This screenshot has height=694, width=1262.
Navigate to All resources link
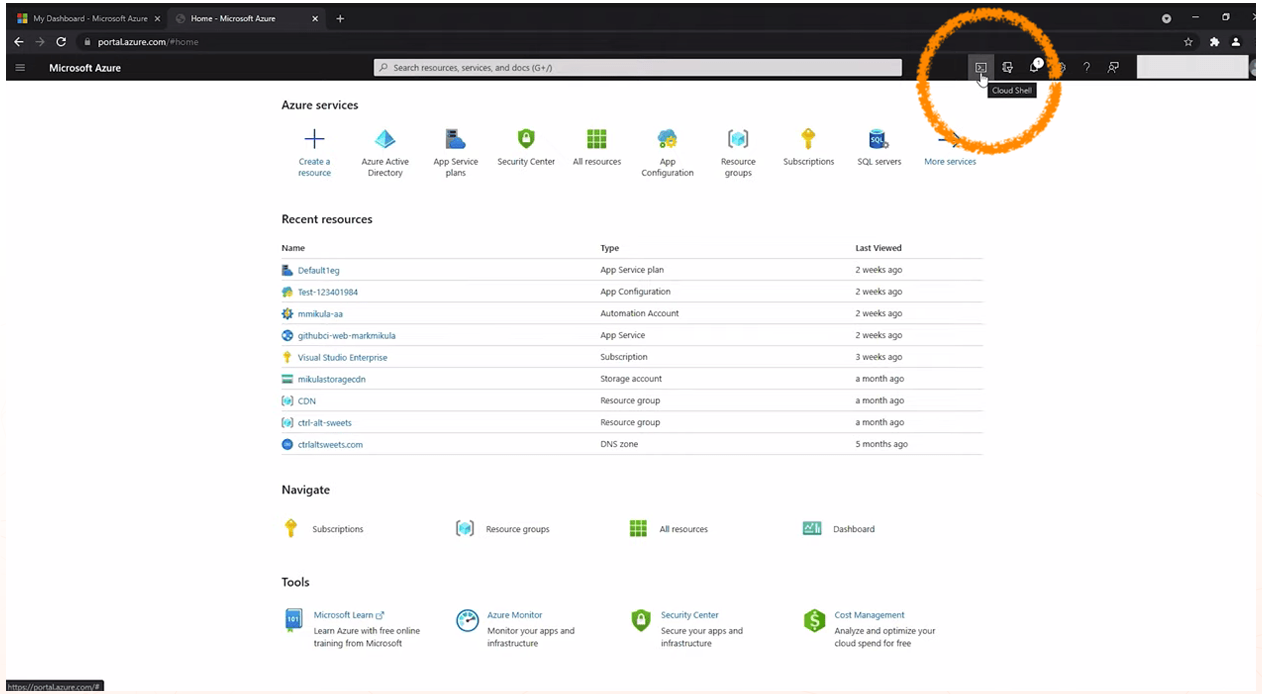point(684,529)
